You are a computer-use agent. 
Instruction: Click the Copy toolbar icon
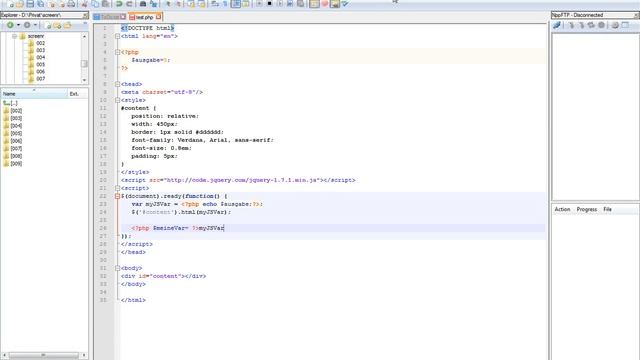point(95,4)
